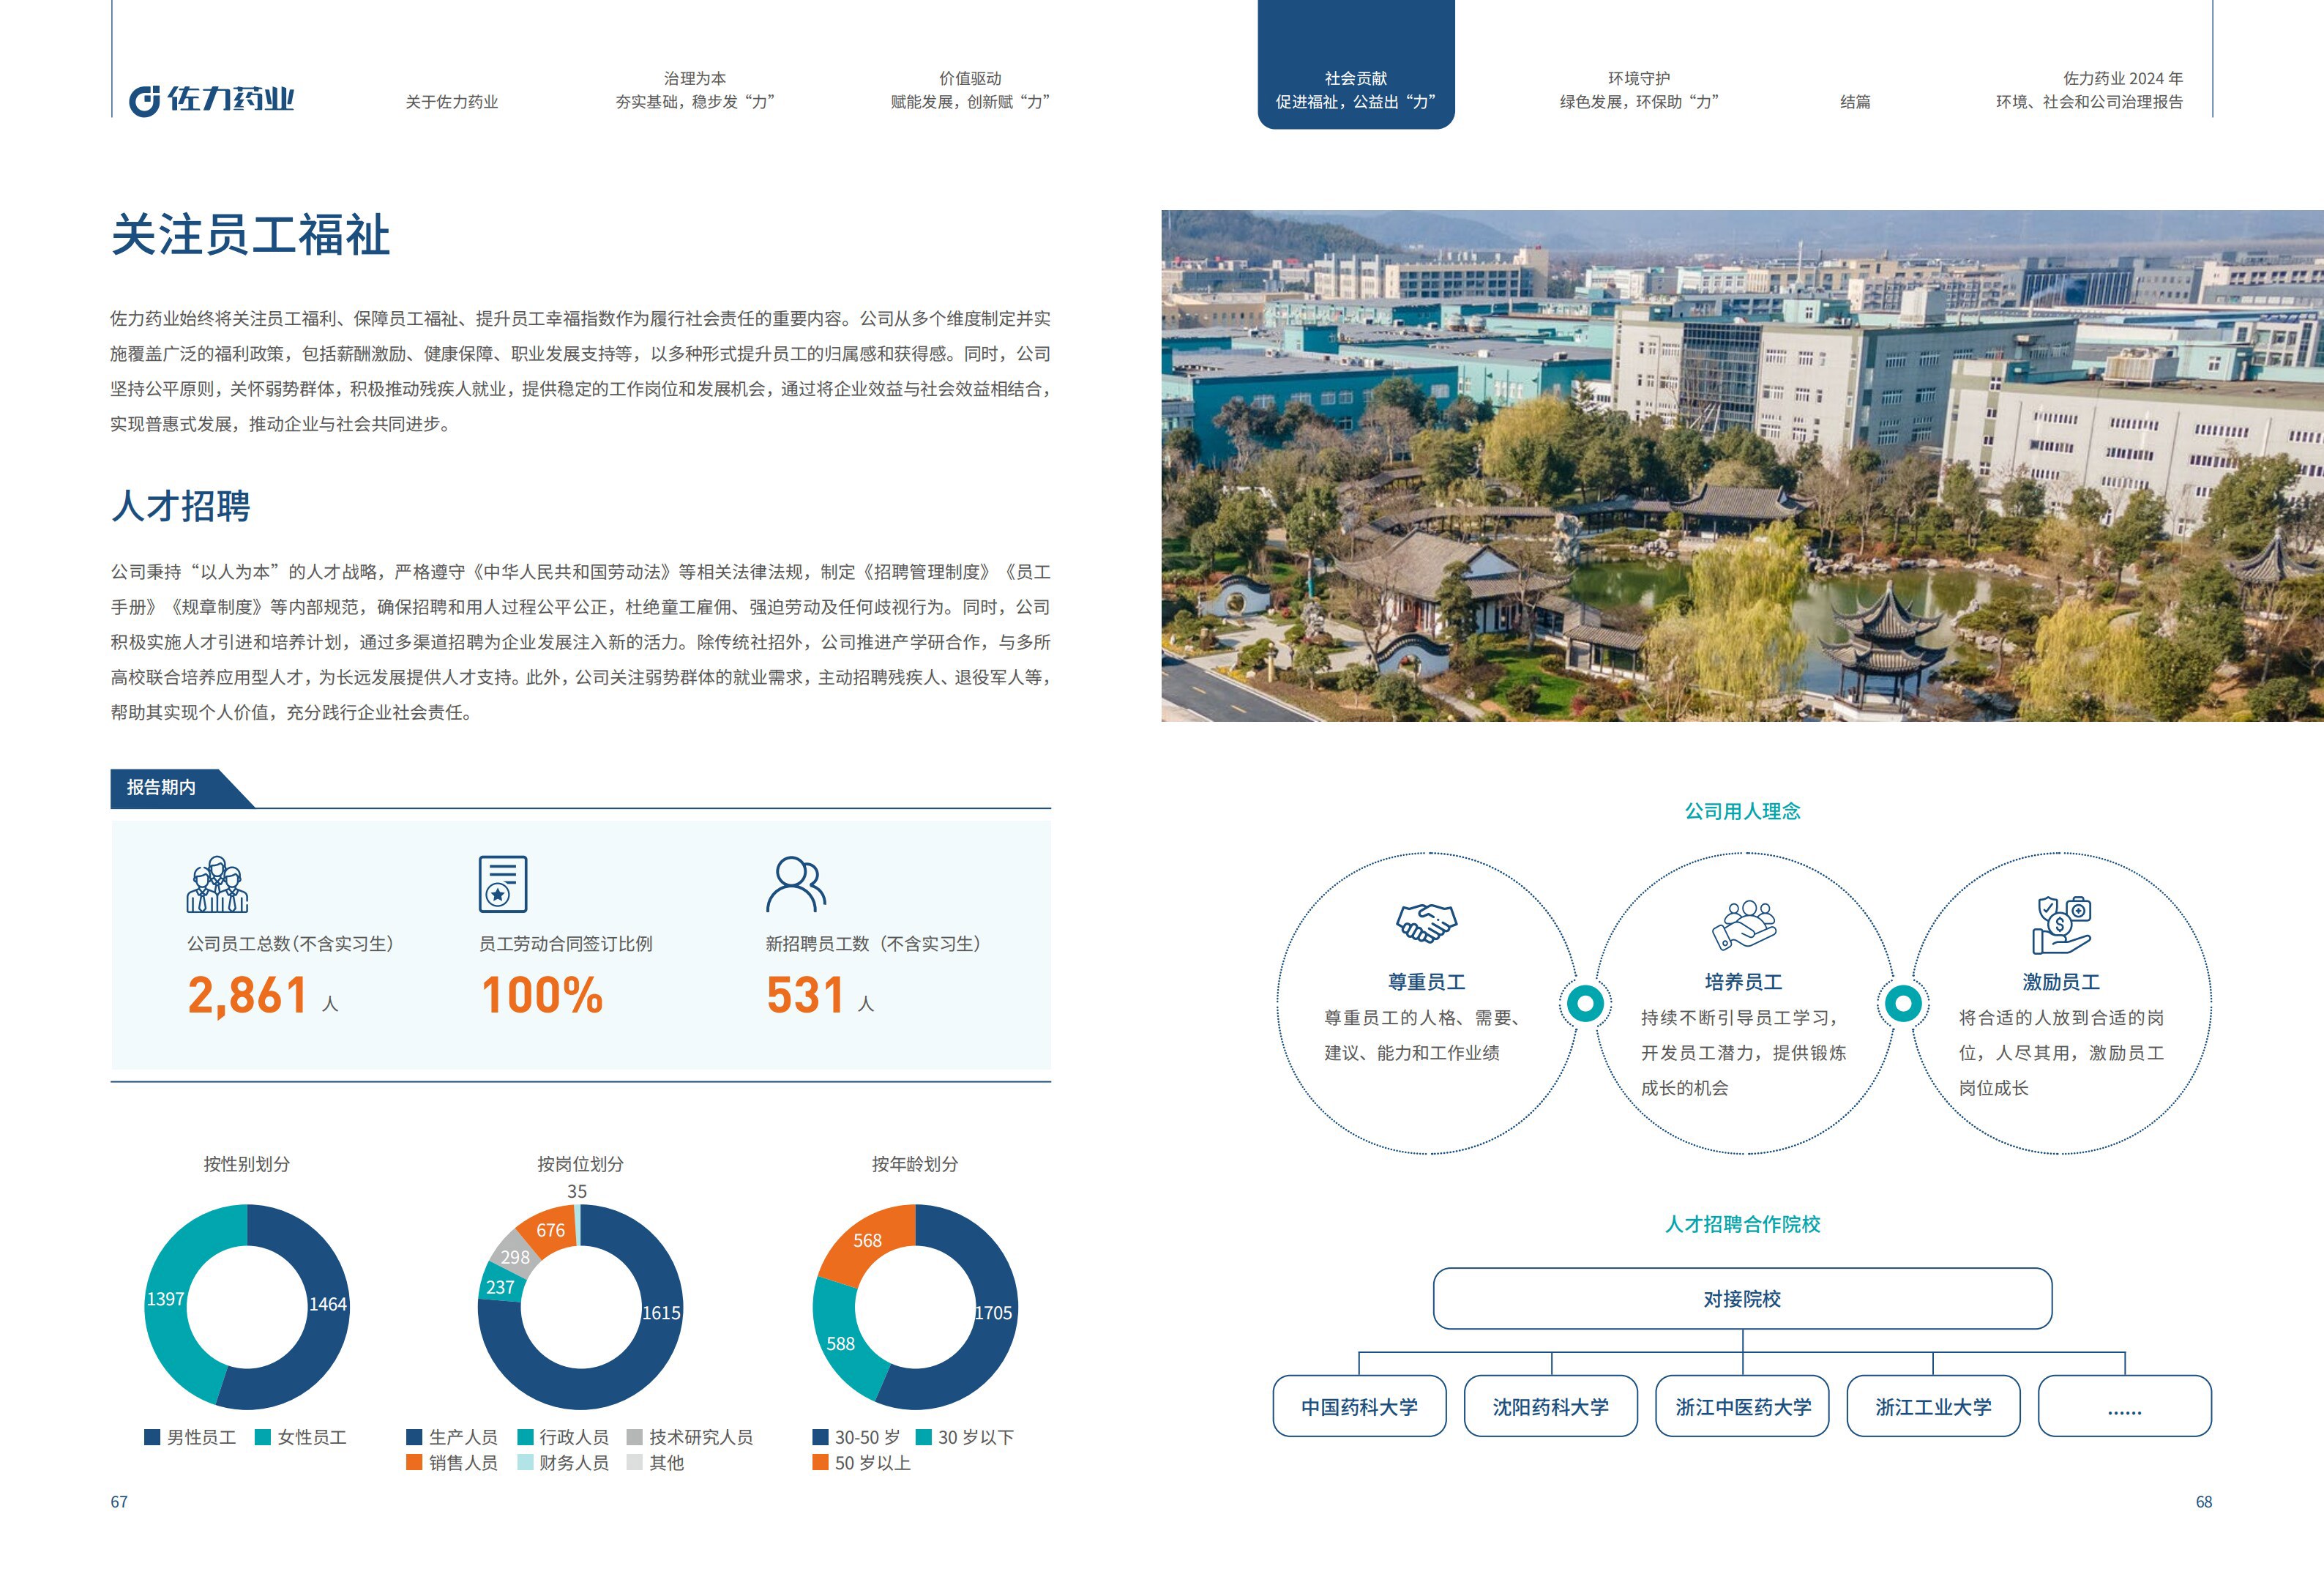Click the 100% contract signing figure
The width and height of the screenshot is (2324, 1577).
[x=542, y=996]
